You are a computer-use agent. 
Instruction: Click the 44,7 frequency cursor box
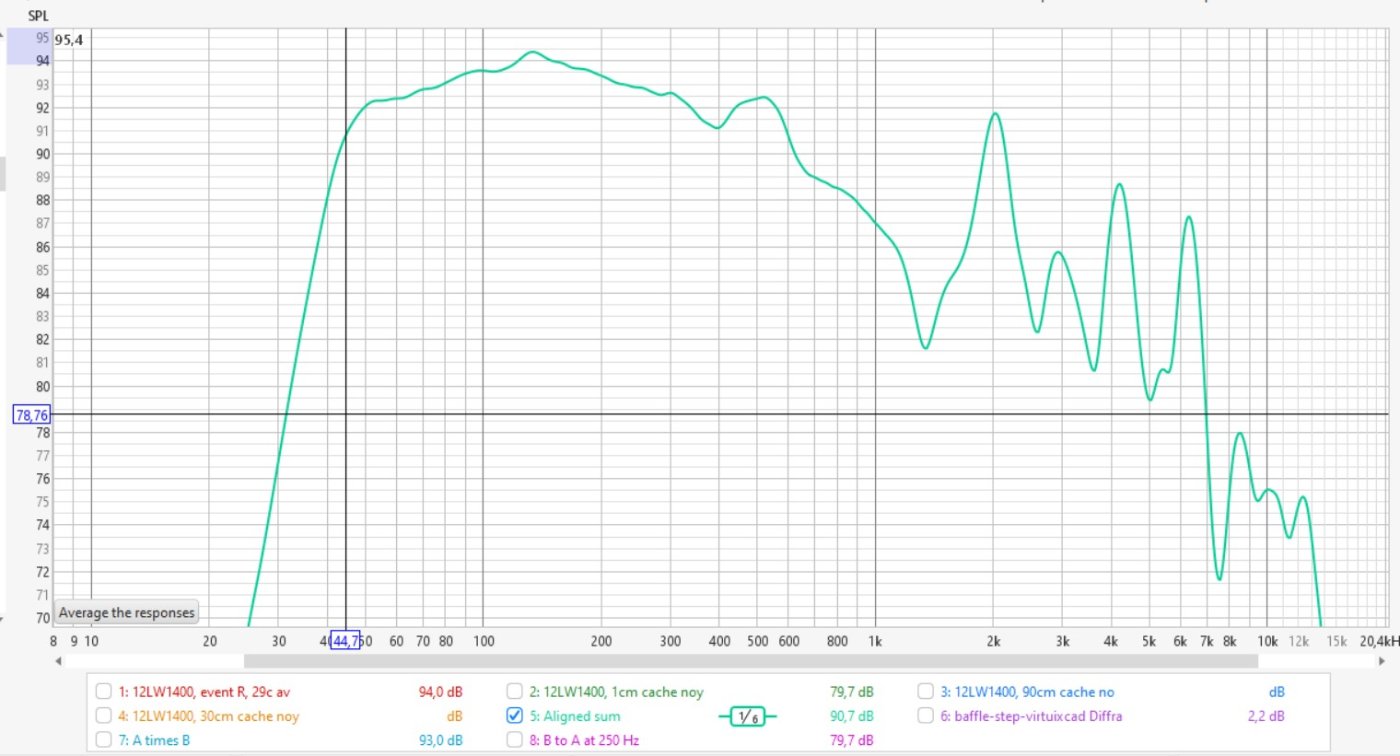345,641
